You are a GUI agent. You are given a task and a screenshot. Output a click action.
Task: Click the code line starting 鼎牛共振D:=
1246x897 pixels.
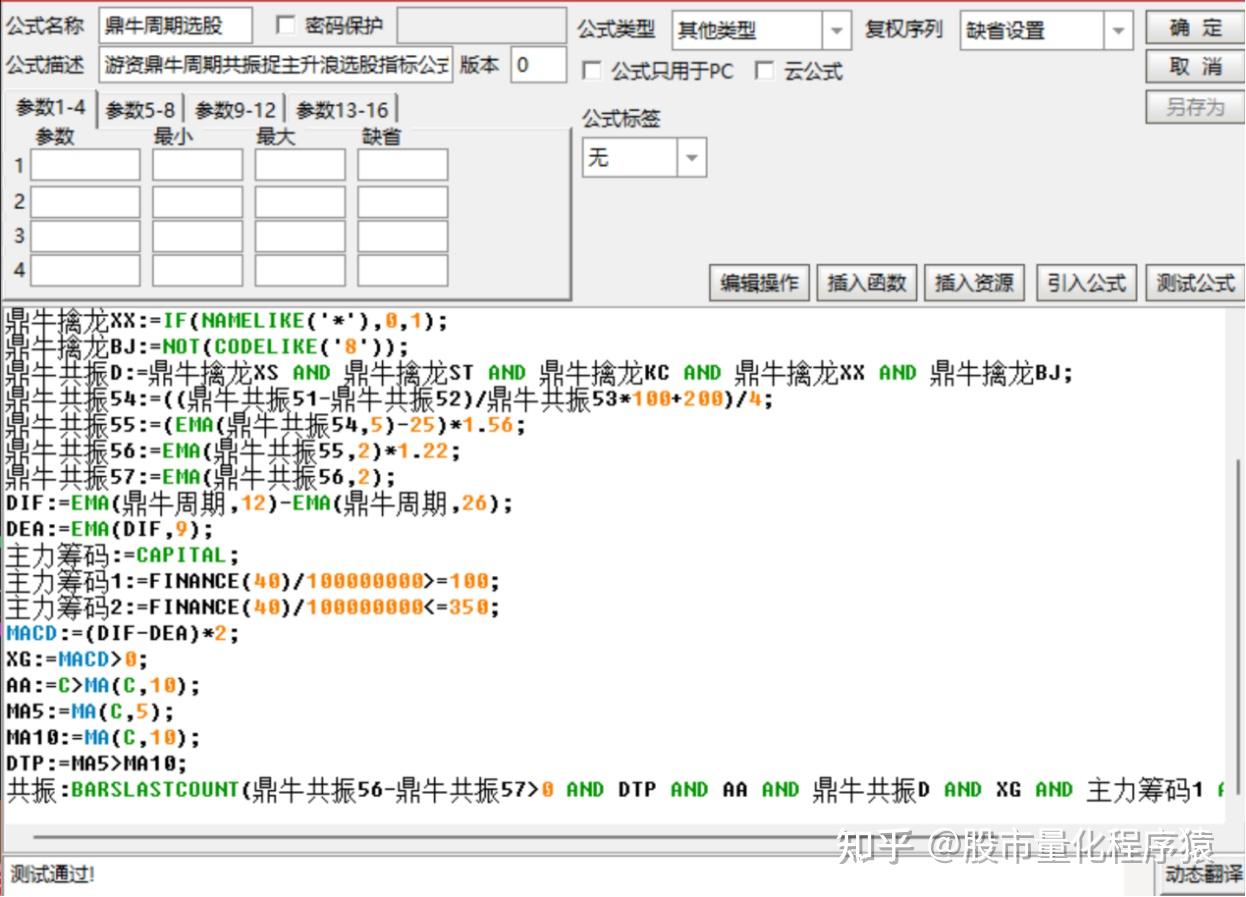pyautogui.click(x=539, y=373)
